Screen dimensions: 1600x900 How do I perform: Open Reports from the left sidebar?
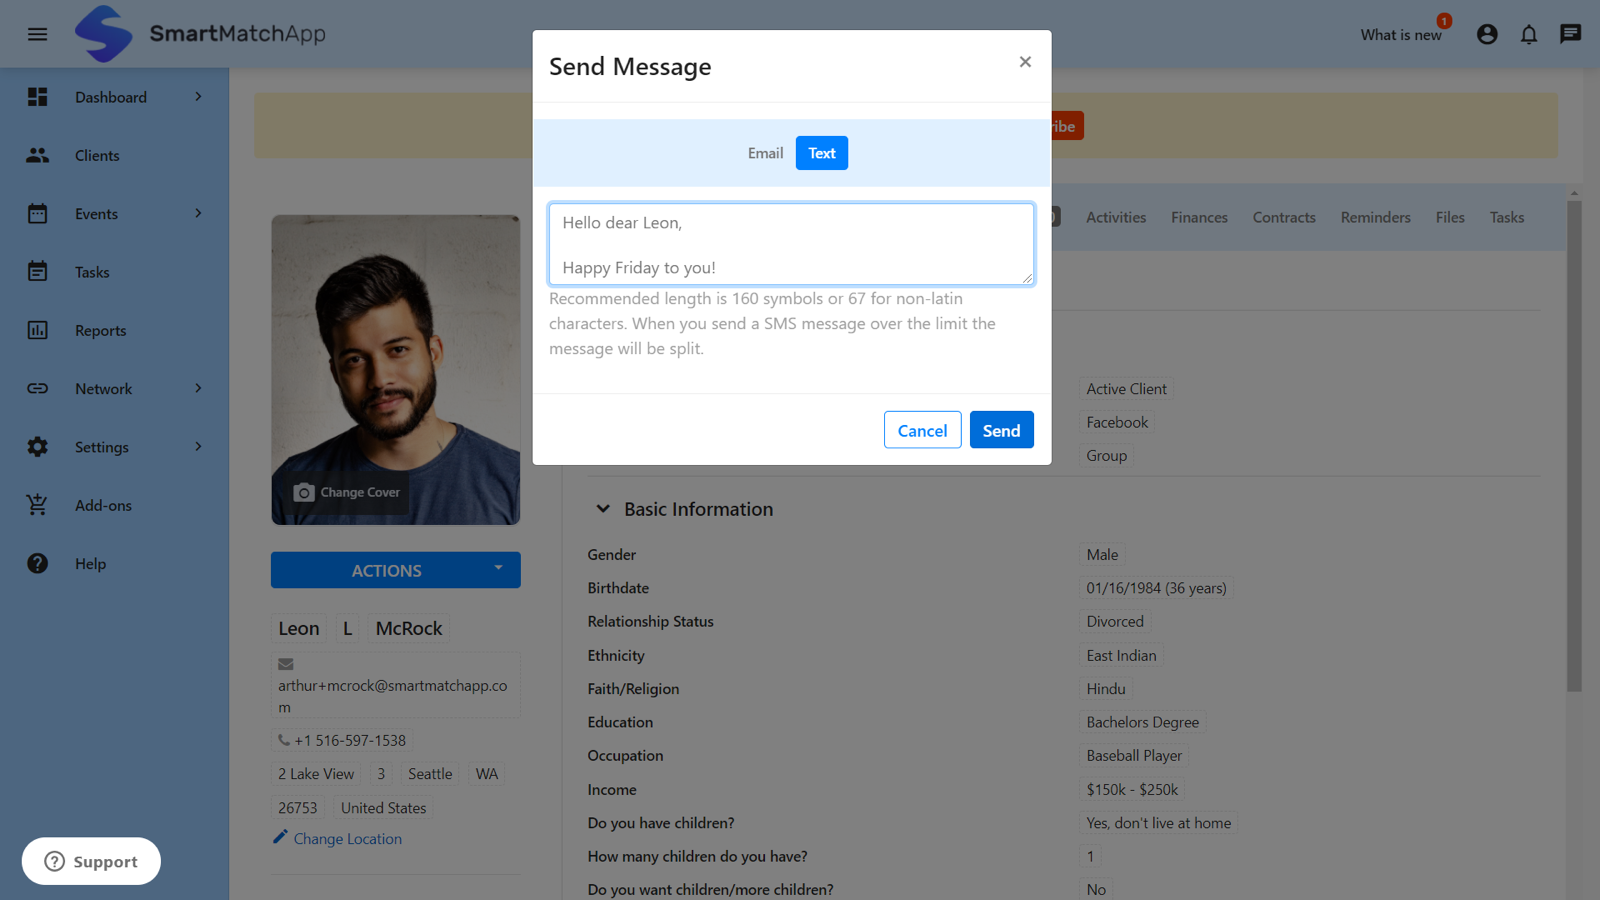[x=100, y=330]
